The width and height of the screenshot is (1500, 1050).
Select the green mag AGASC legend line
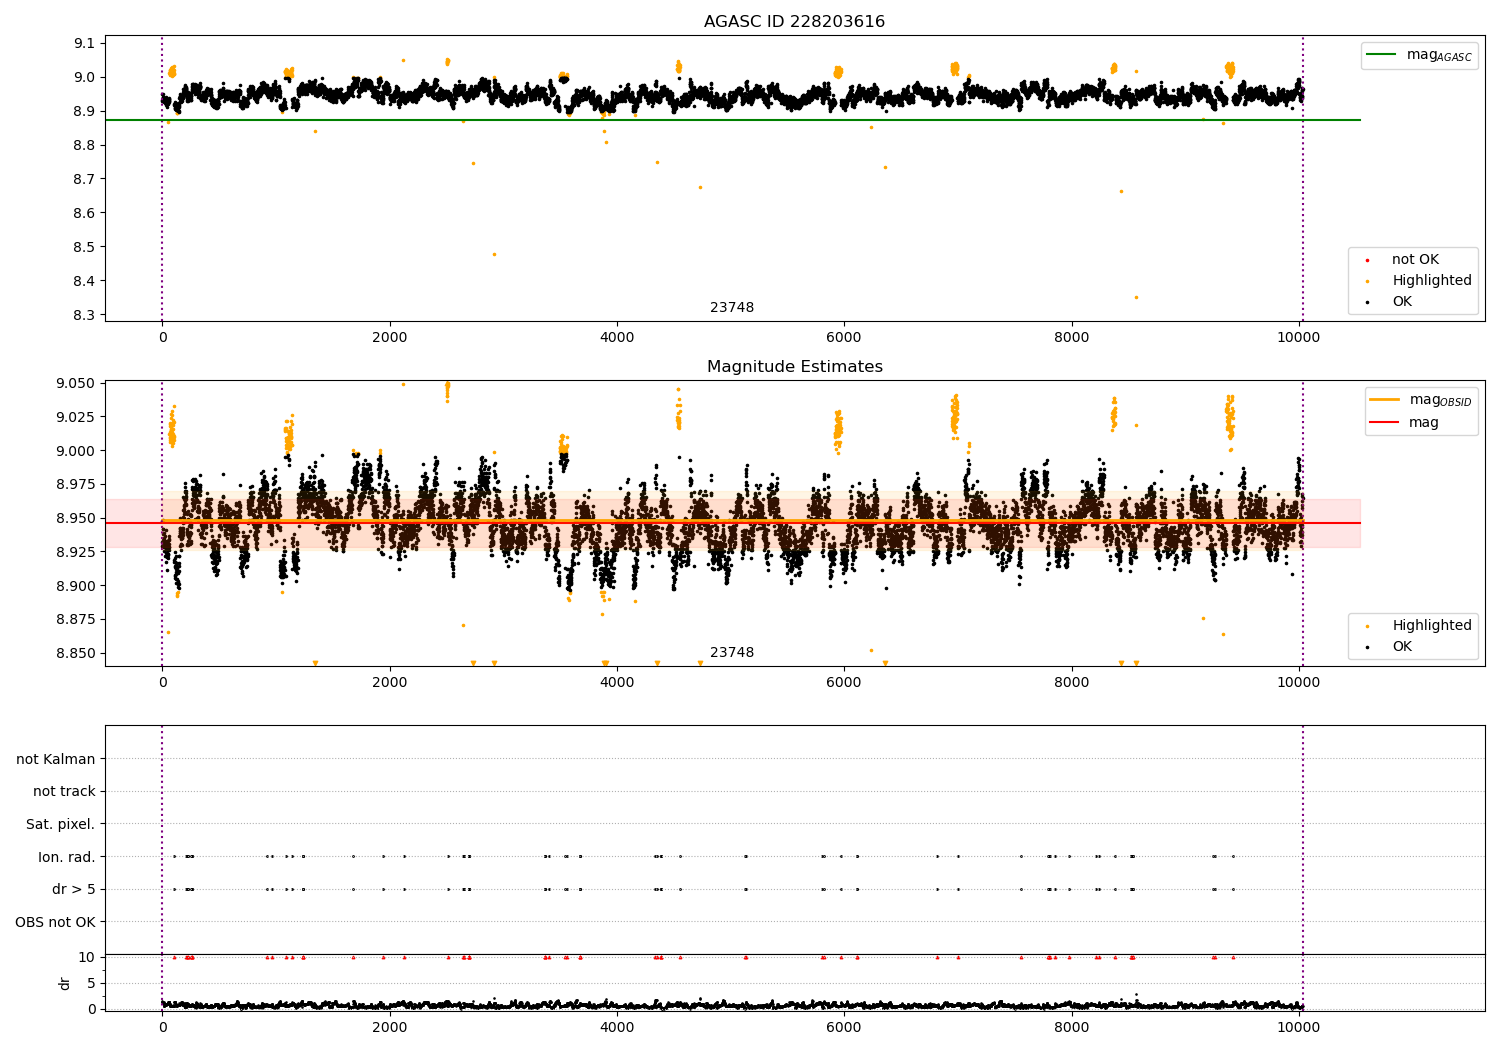pos(1382,55)
